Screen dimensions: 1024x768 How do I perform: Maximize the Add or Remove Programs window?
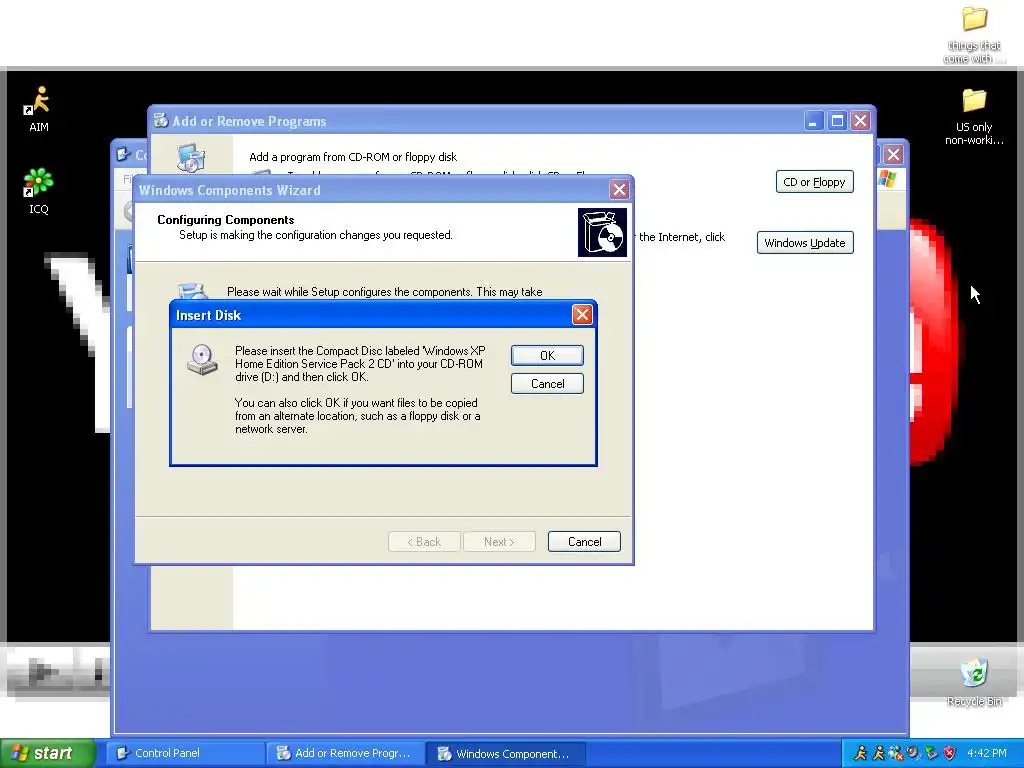pyautogui.click(x=837, y=121)
